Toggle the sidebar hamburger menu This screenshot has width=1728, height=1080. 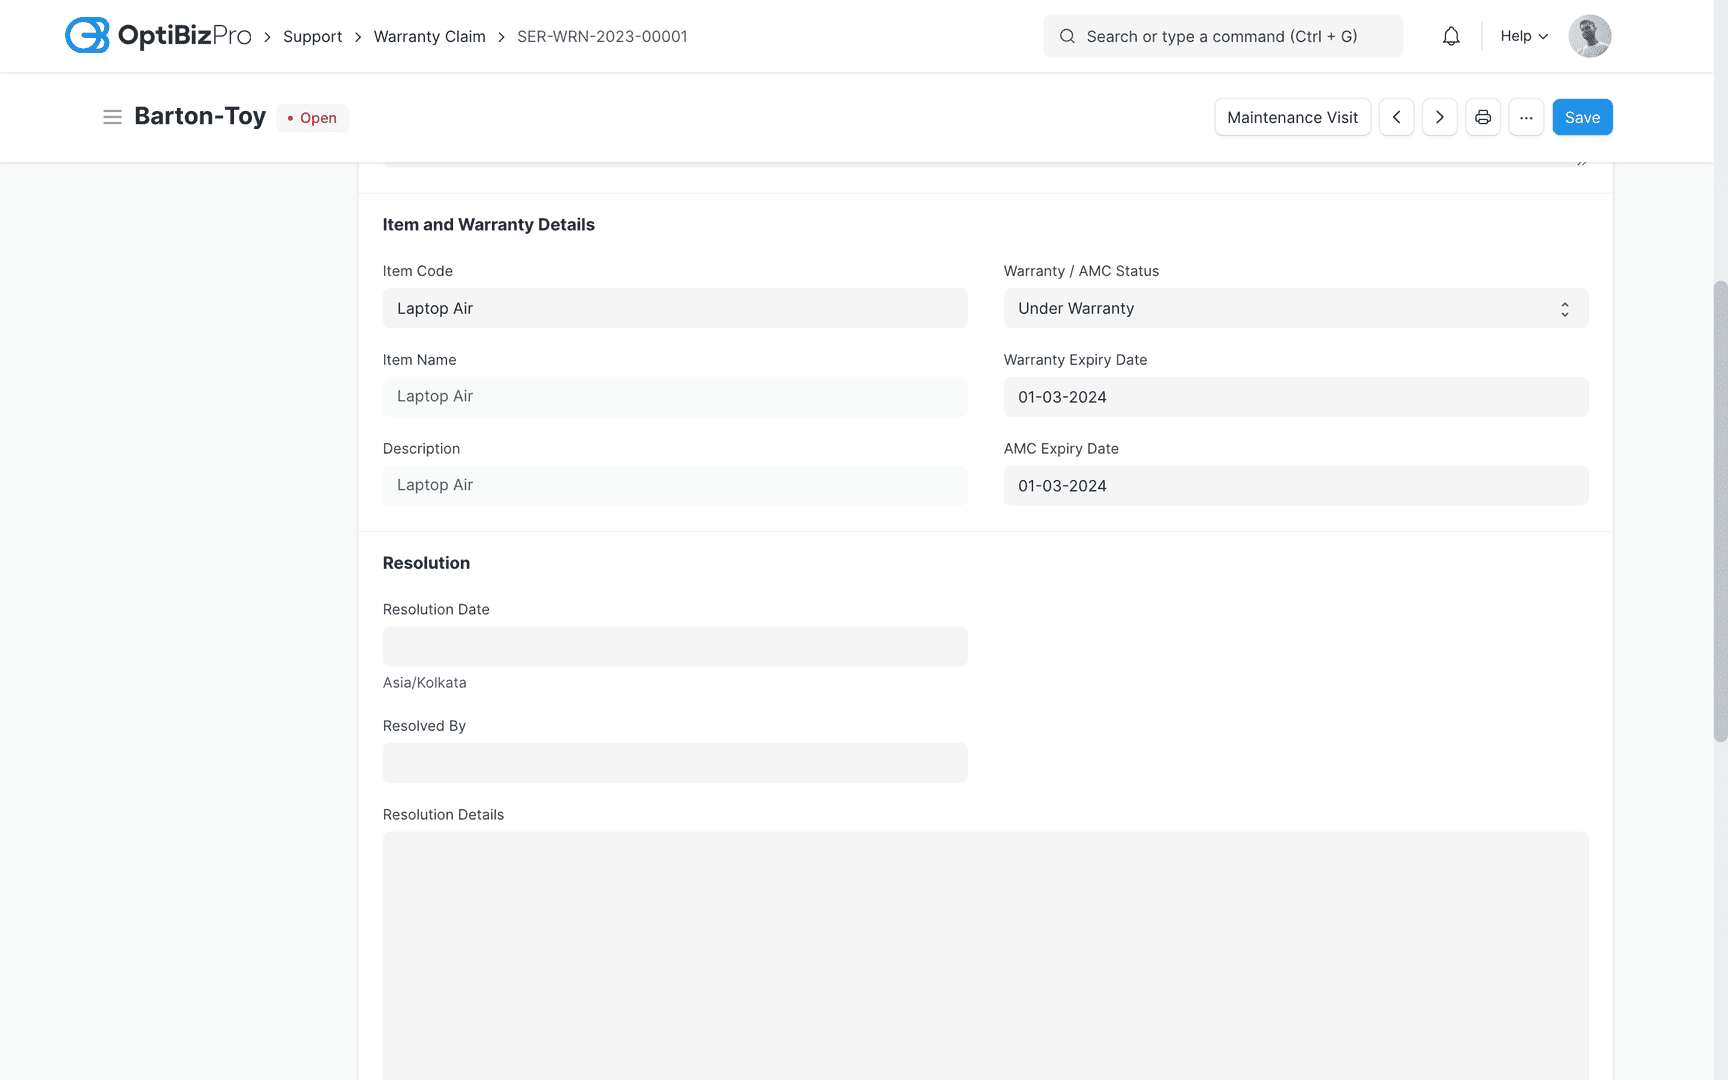pyautogui.click(x=112, y=117)
